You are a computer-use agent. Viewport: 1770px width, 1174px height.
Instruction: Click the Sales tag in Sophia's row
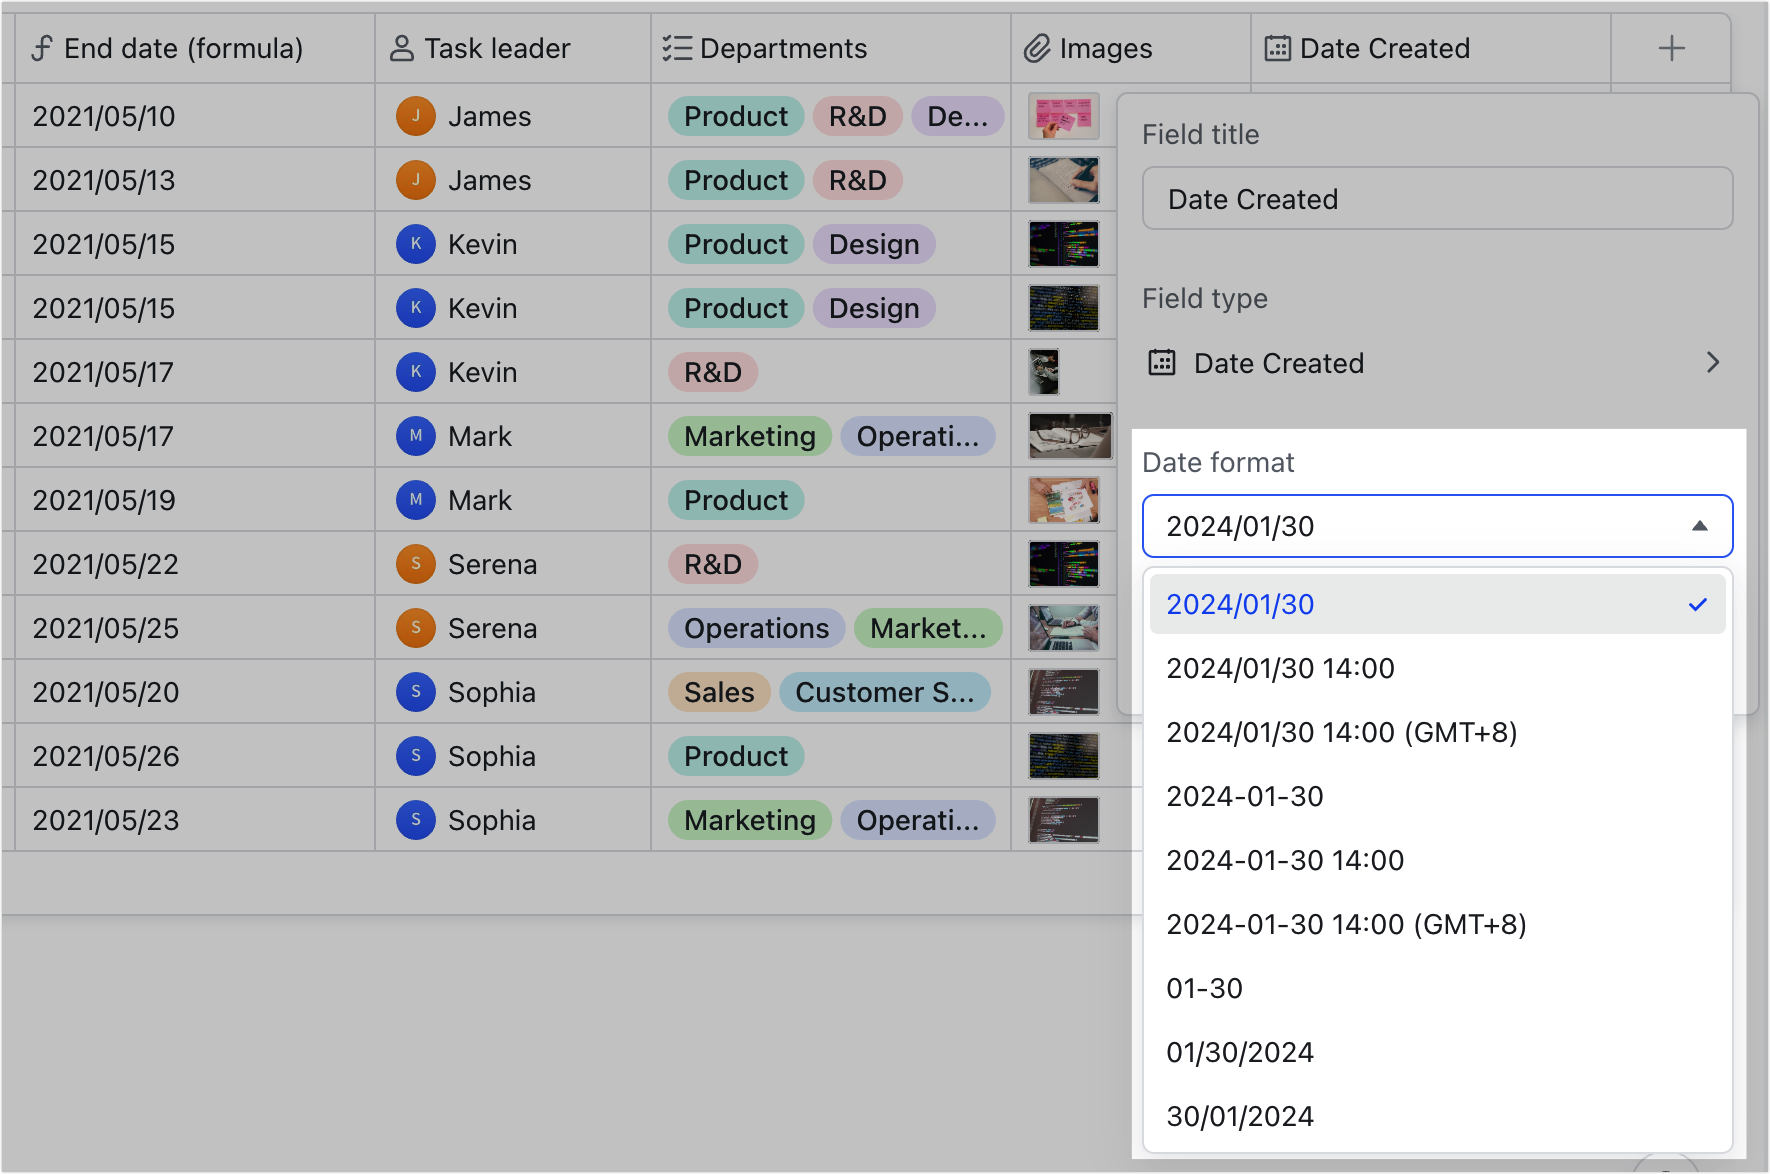(718, 692)
